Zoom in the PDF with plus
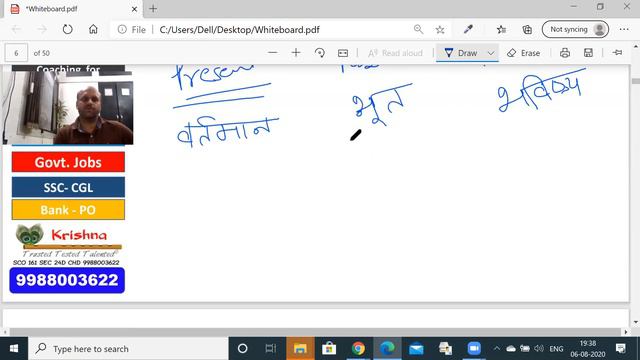The width and height of the screenshot is (640, 360). [x=296, y=53]
